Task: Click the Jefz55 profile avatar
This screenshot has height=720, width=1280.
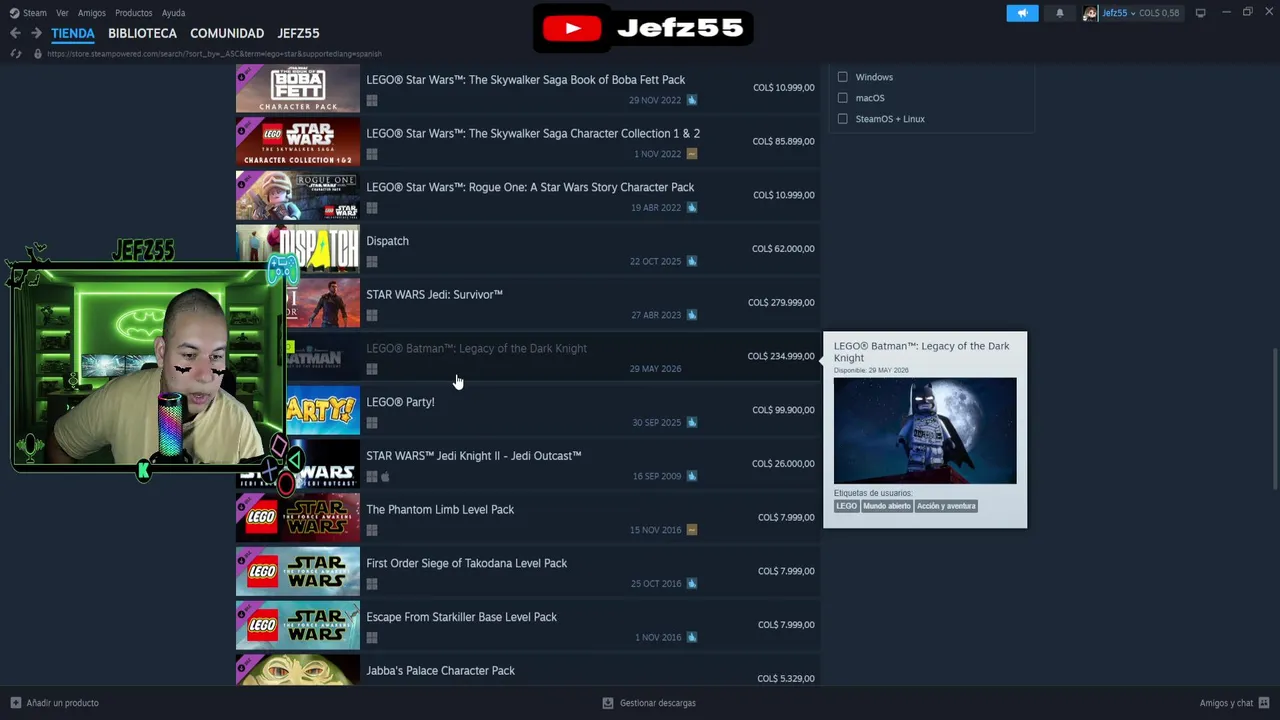Action: [1090, 13]
